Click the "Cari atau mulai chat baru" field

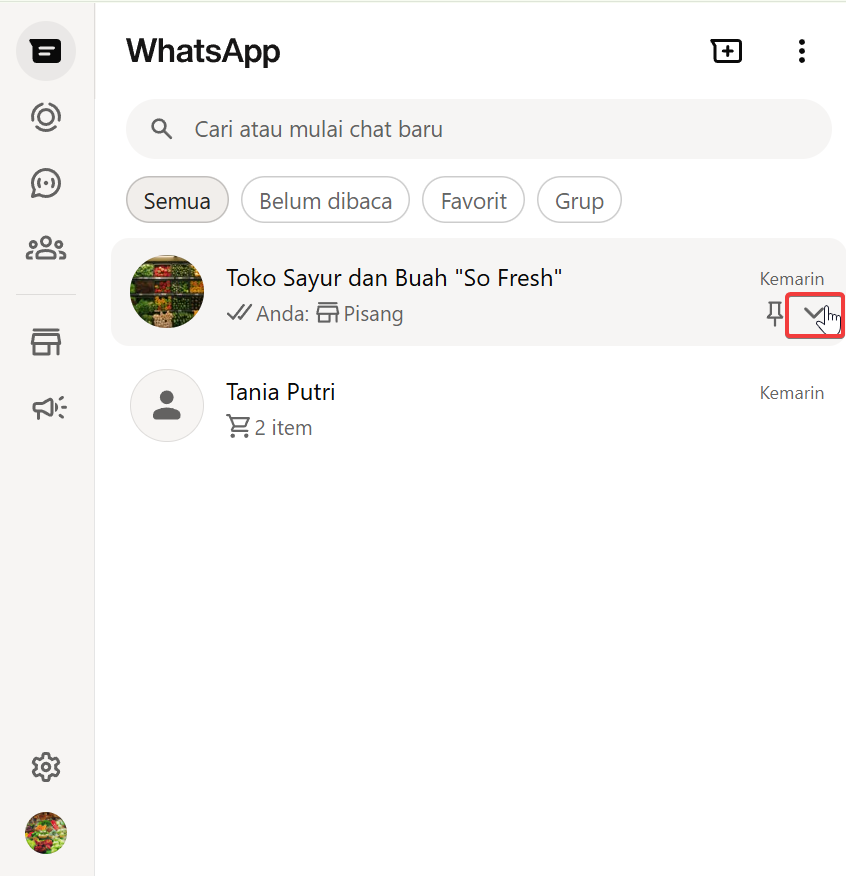click(500, 129)
